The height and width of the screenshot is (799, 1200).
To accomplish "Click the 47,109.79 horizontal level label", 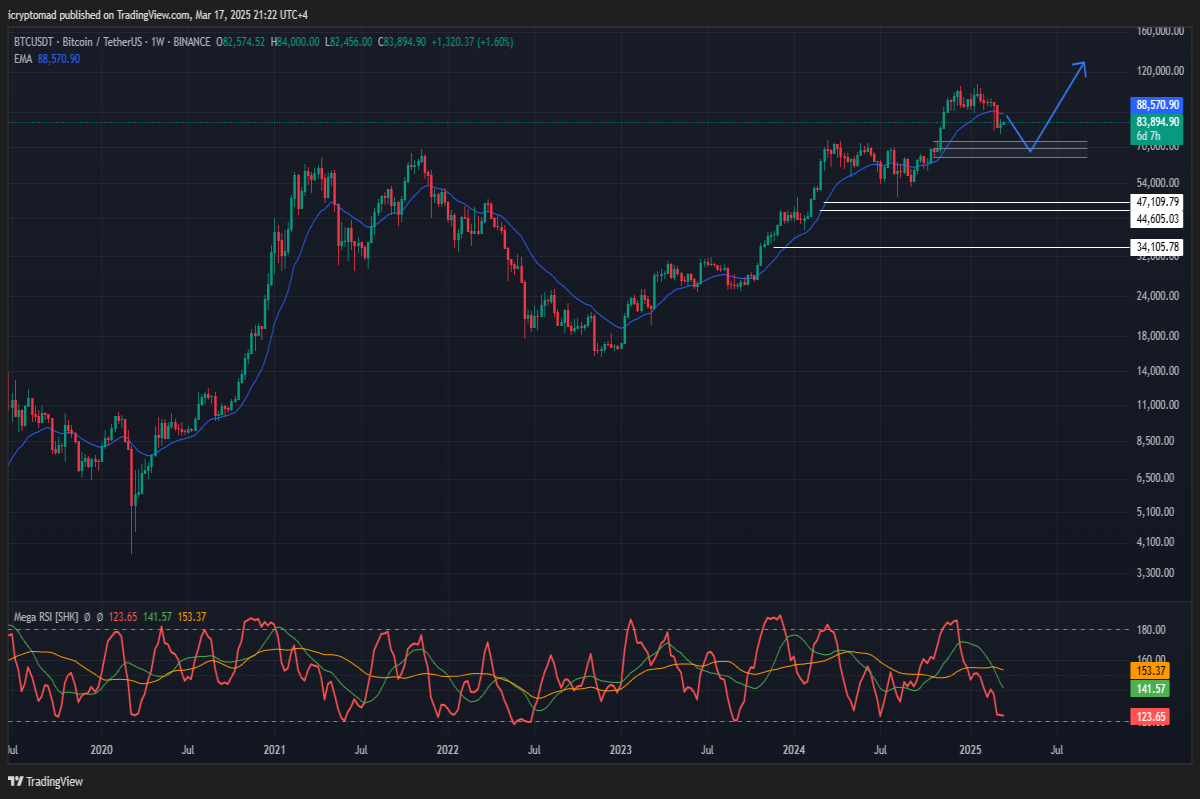I will click(1158, 202).
